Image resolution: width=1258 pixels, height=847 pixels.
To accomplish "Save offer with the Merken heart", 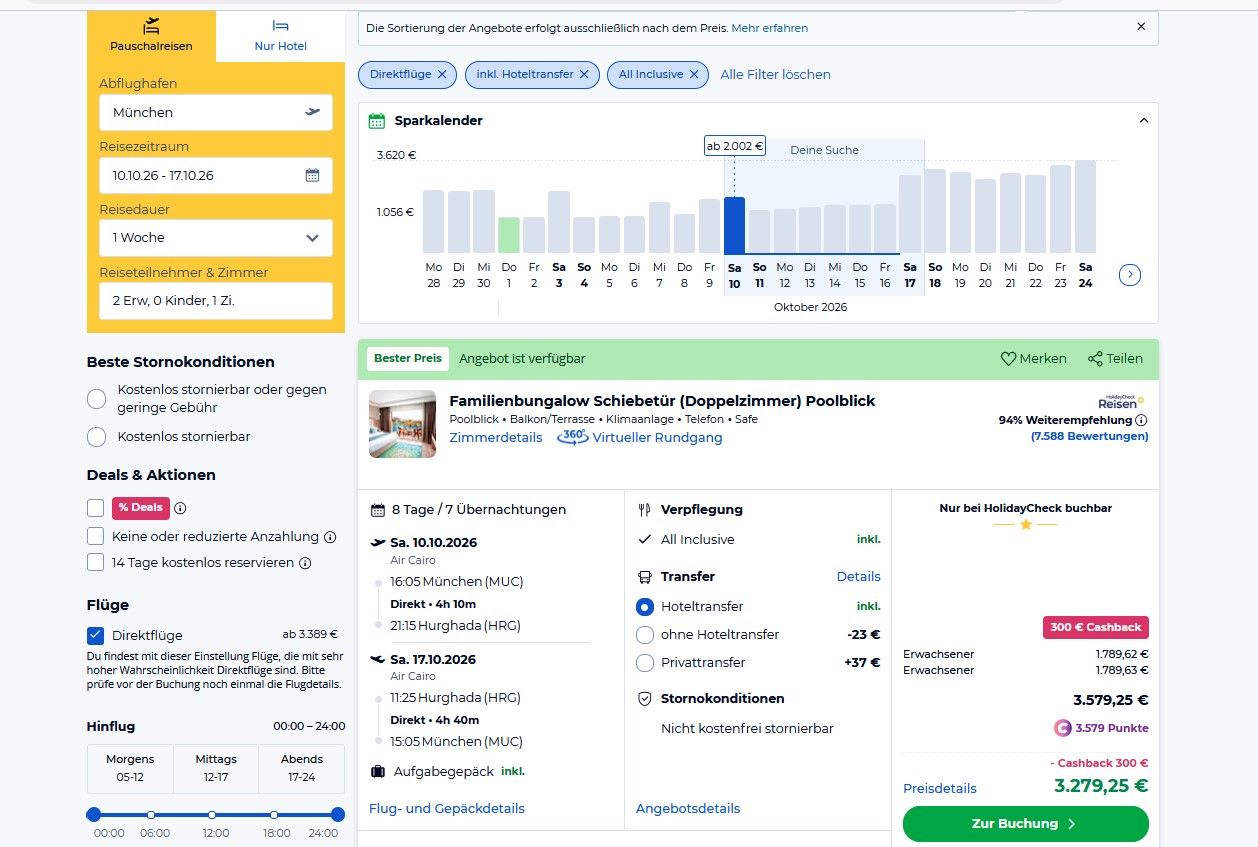I will (x=1034, y=359).
